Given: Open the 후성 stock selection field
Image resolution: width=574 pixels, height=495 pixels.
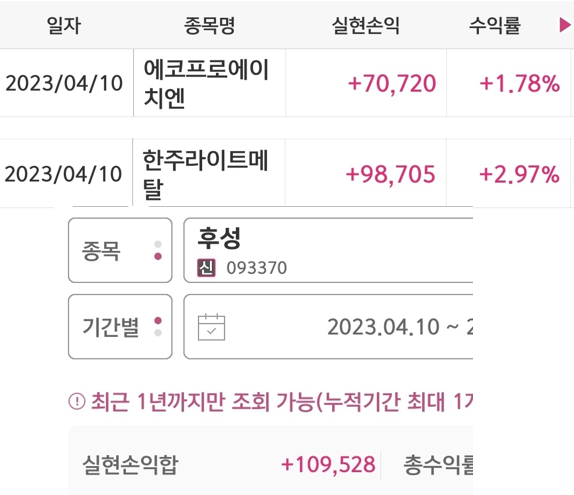Looking at the screenshot, I should coord(328,250).
